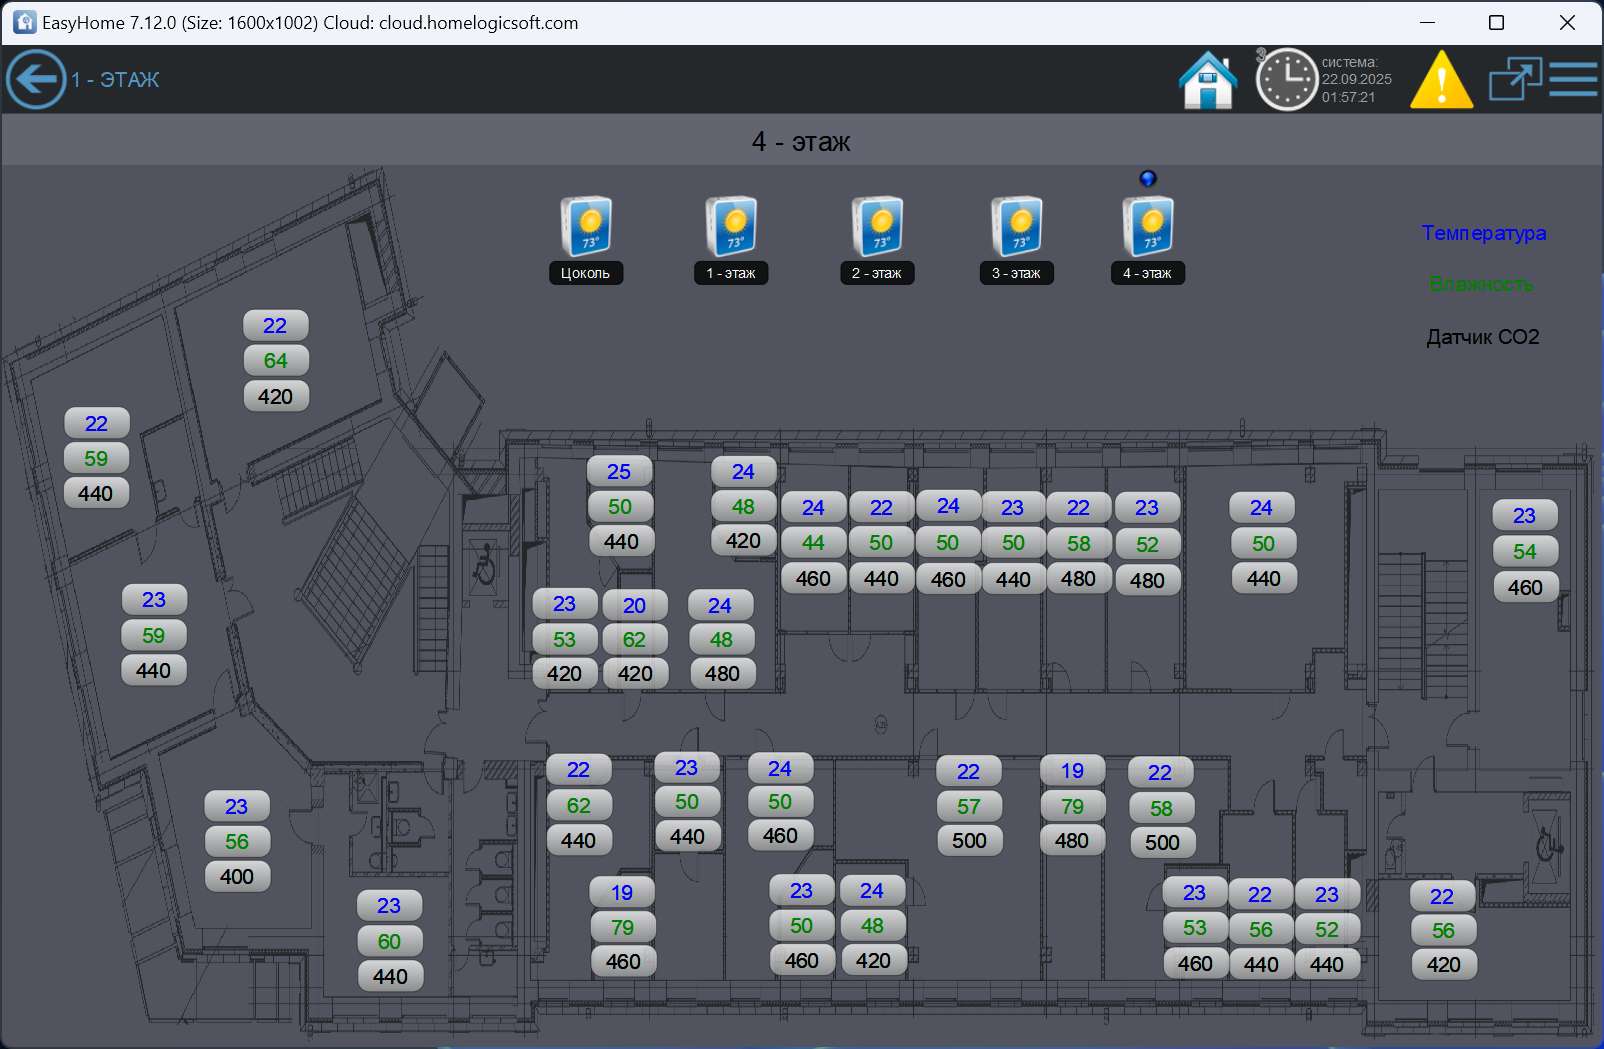Click the temperature value 25 sensor
Viewport: 1604px width, 1049px height.
[x=619, y=472]
